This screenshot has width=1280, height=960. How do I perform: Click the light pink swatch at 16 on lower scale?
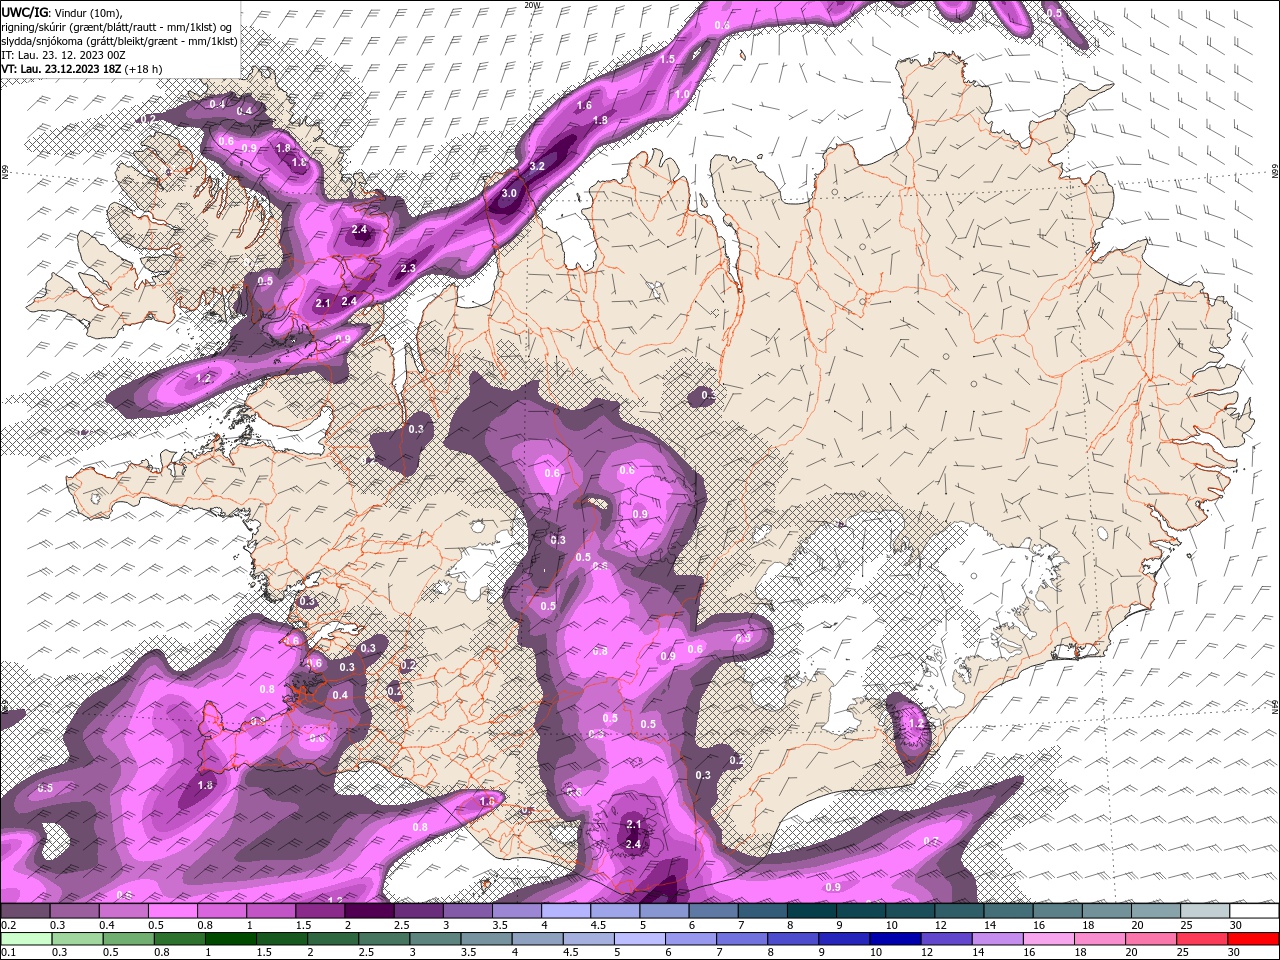point(1049,939)
